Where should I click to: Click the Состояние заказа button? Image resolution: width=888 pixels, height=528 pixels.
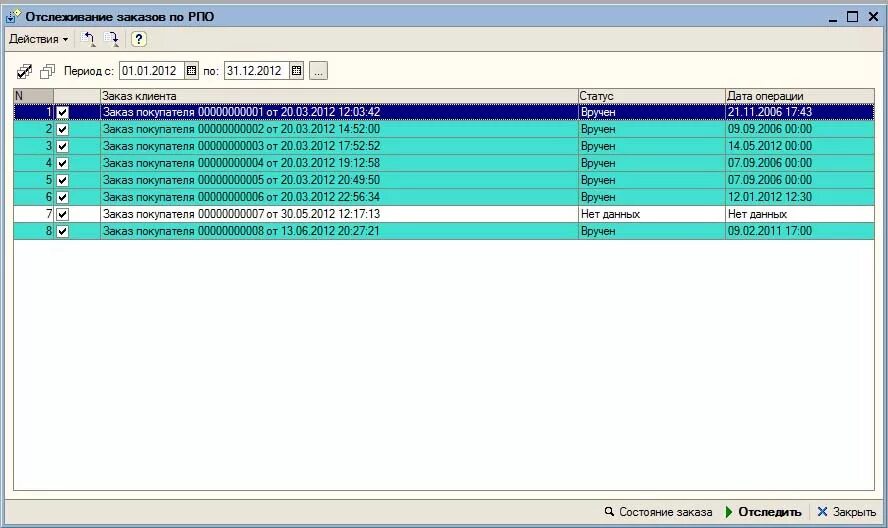point(658,512)
